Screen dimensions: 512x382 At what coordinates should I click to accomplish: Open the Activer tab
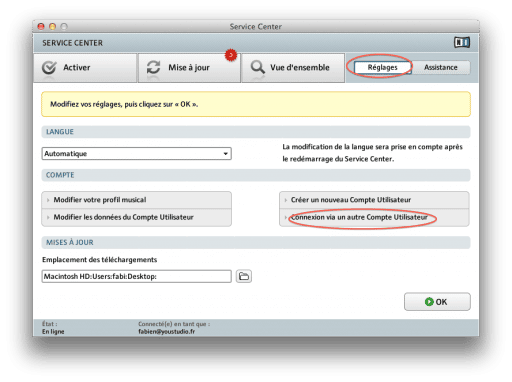click(x=85, y=68)
